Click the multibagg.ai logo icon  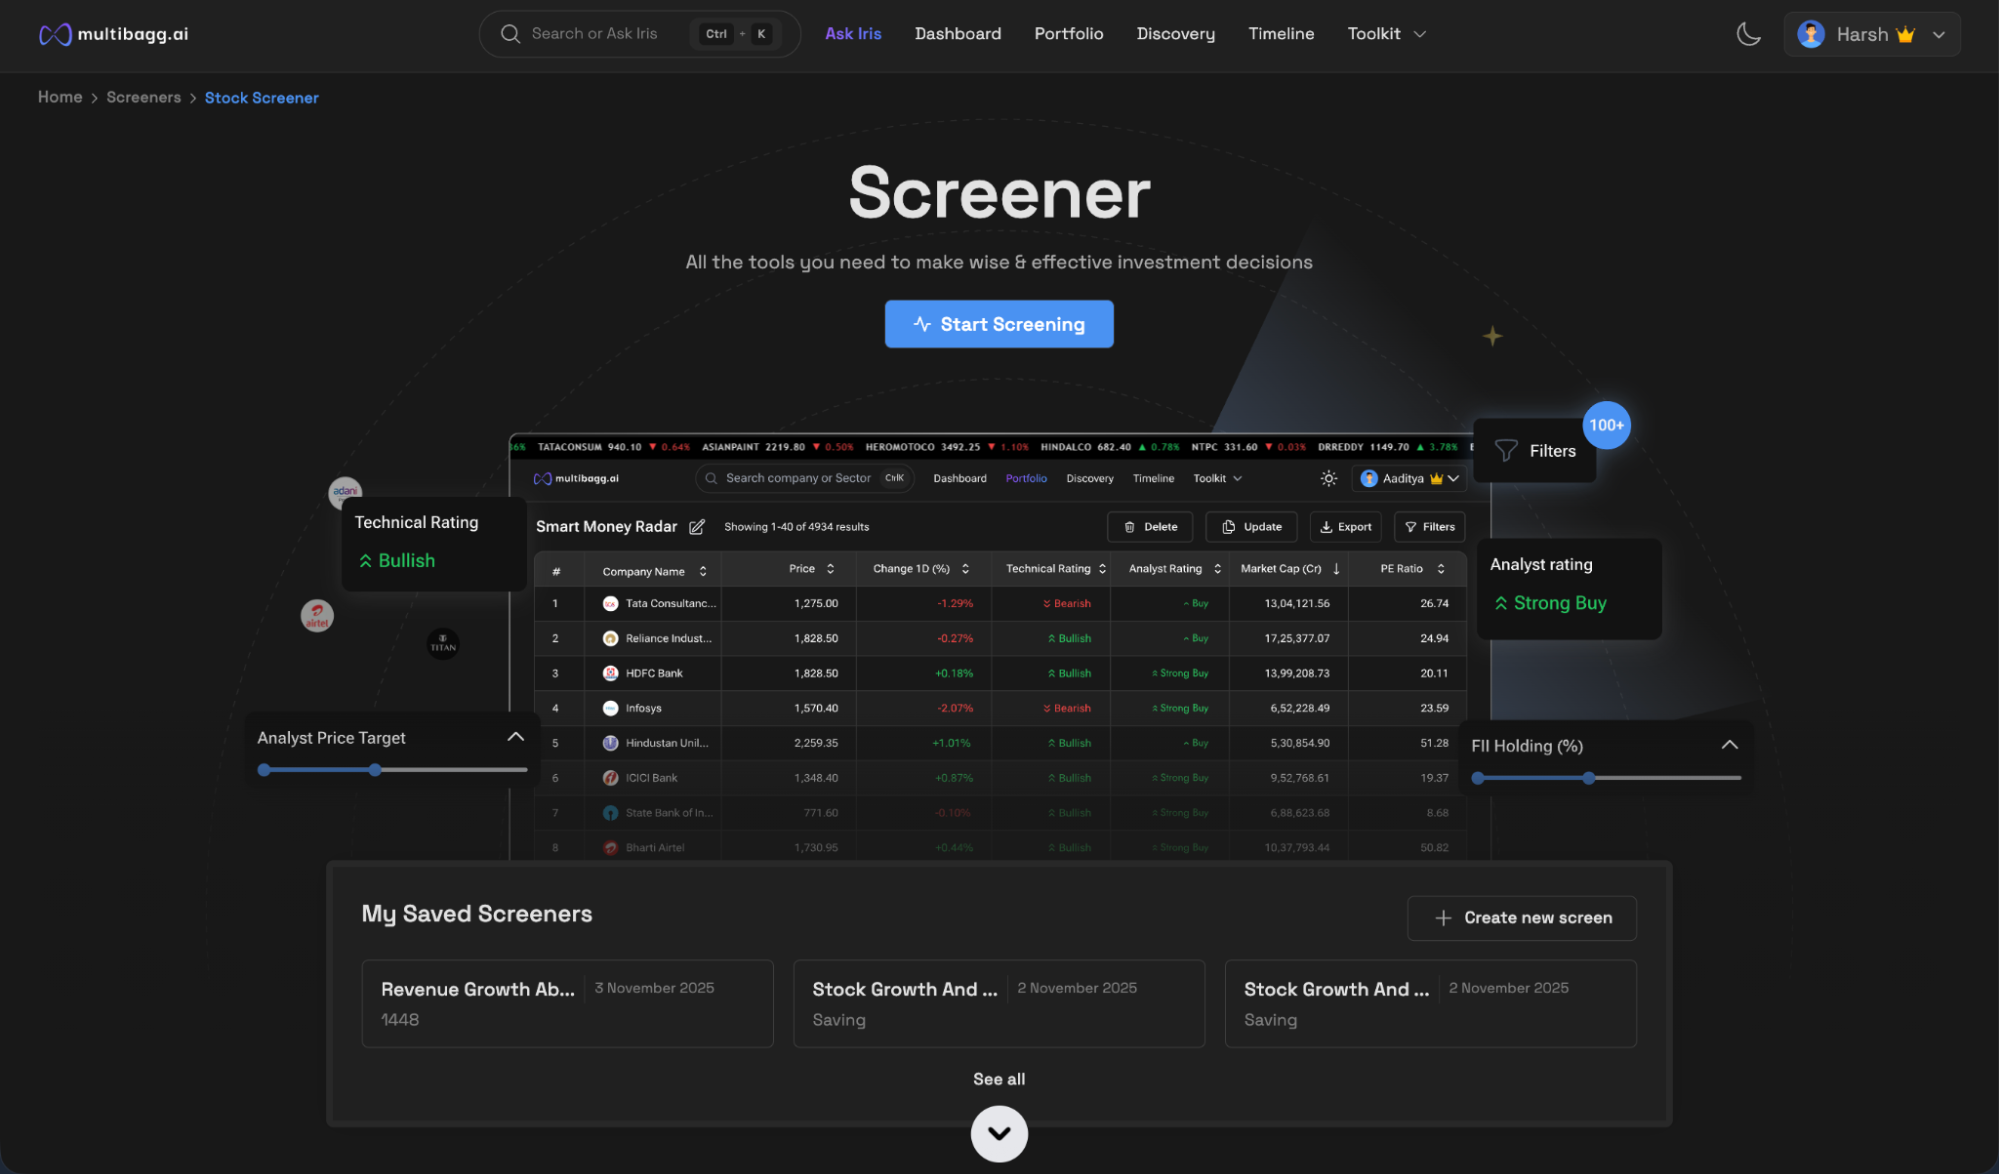(x=55, y=34)
